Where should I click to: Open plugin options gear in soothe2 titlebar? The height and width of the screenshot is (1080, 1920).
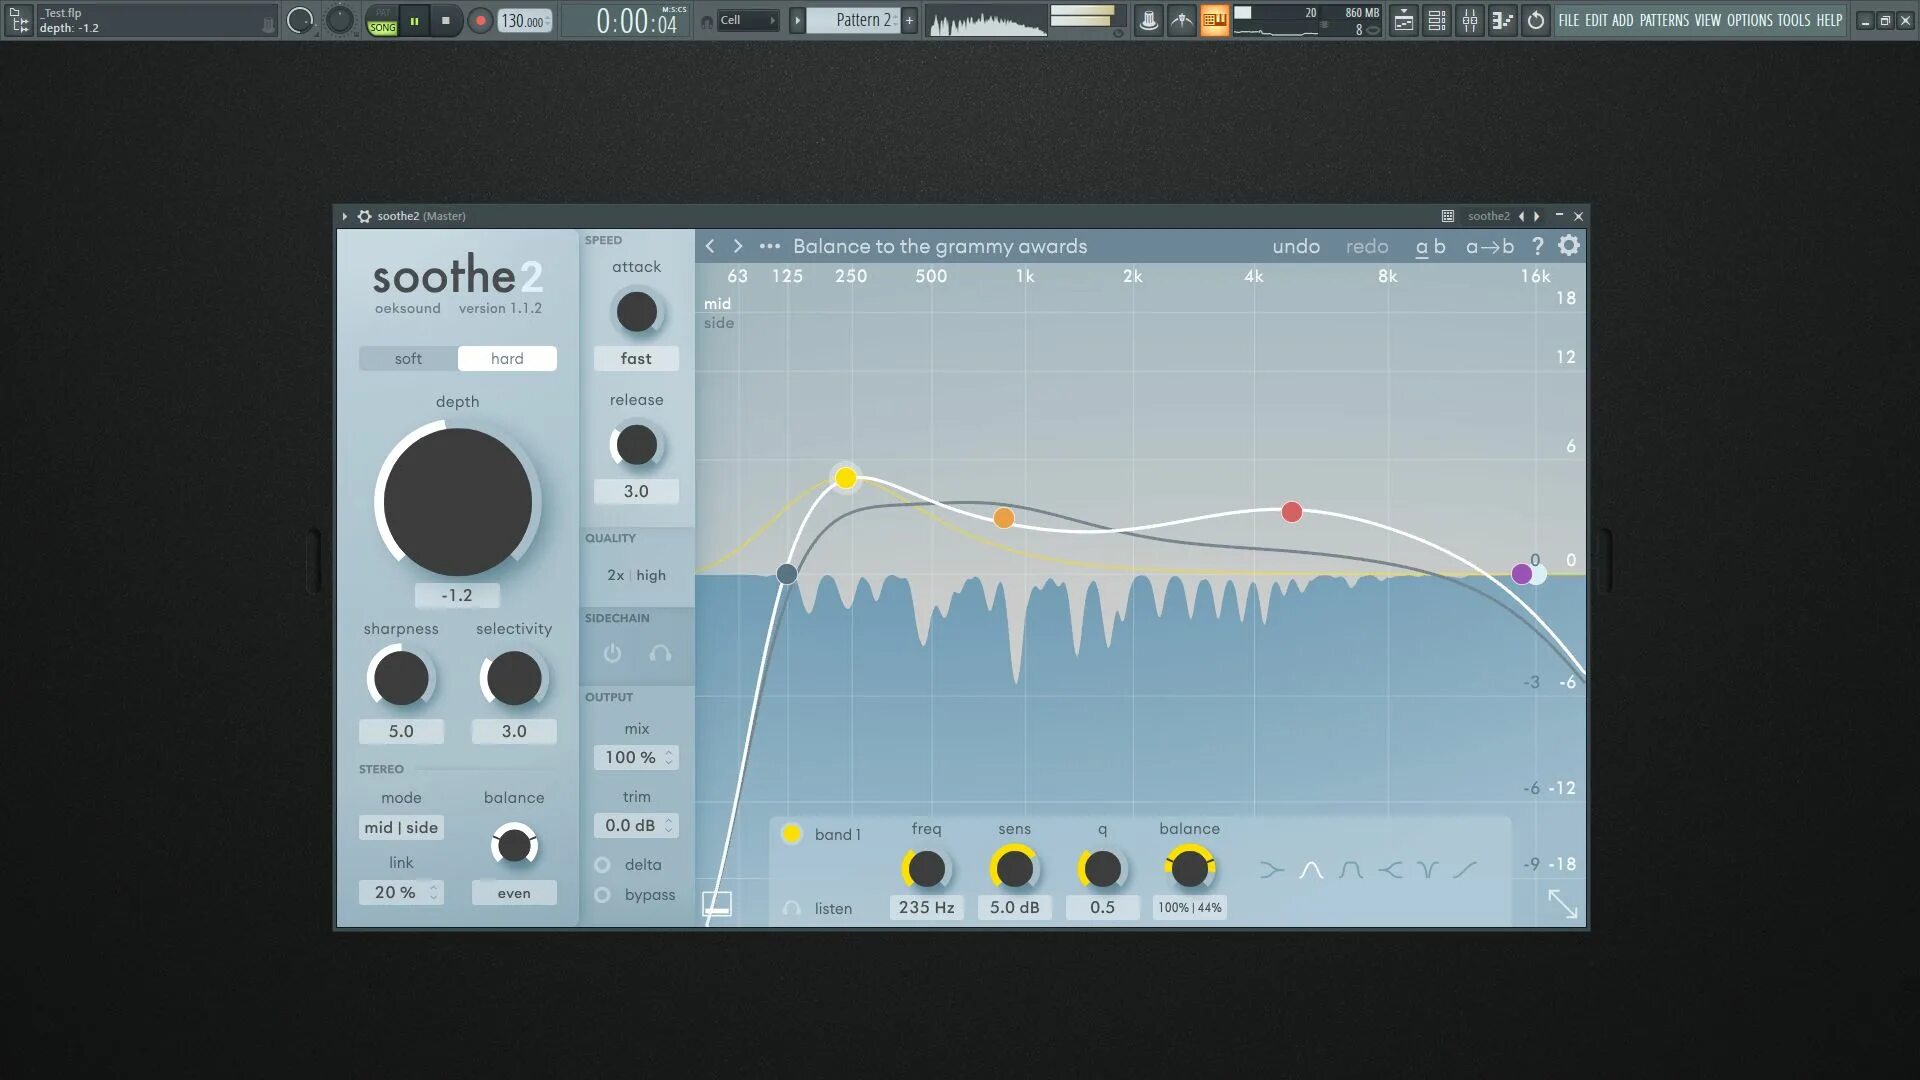(365, 216)
